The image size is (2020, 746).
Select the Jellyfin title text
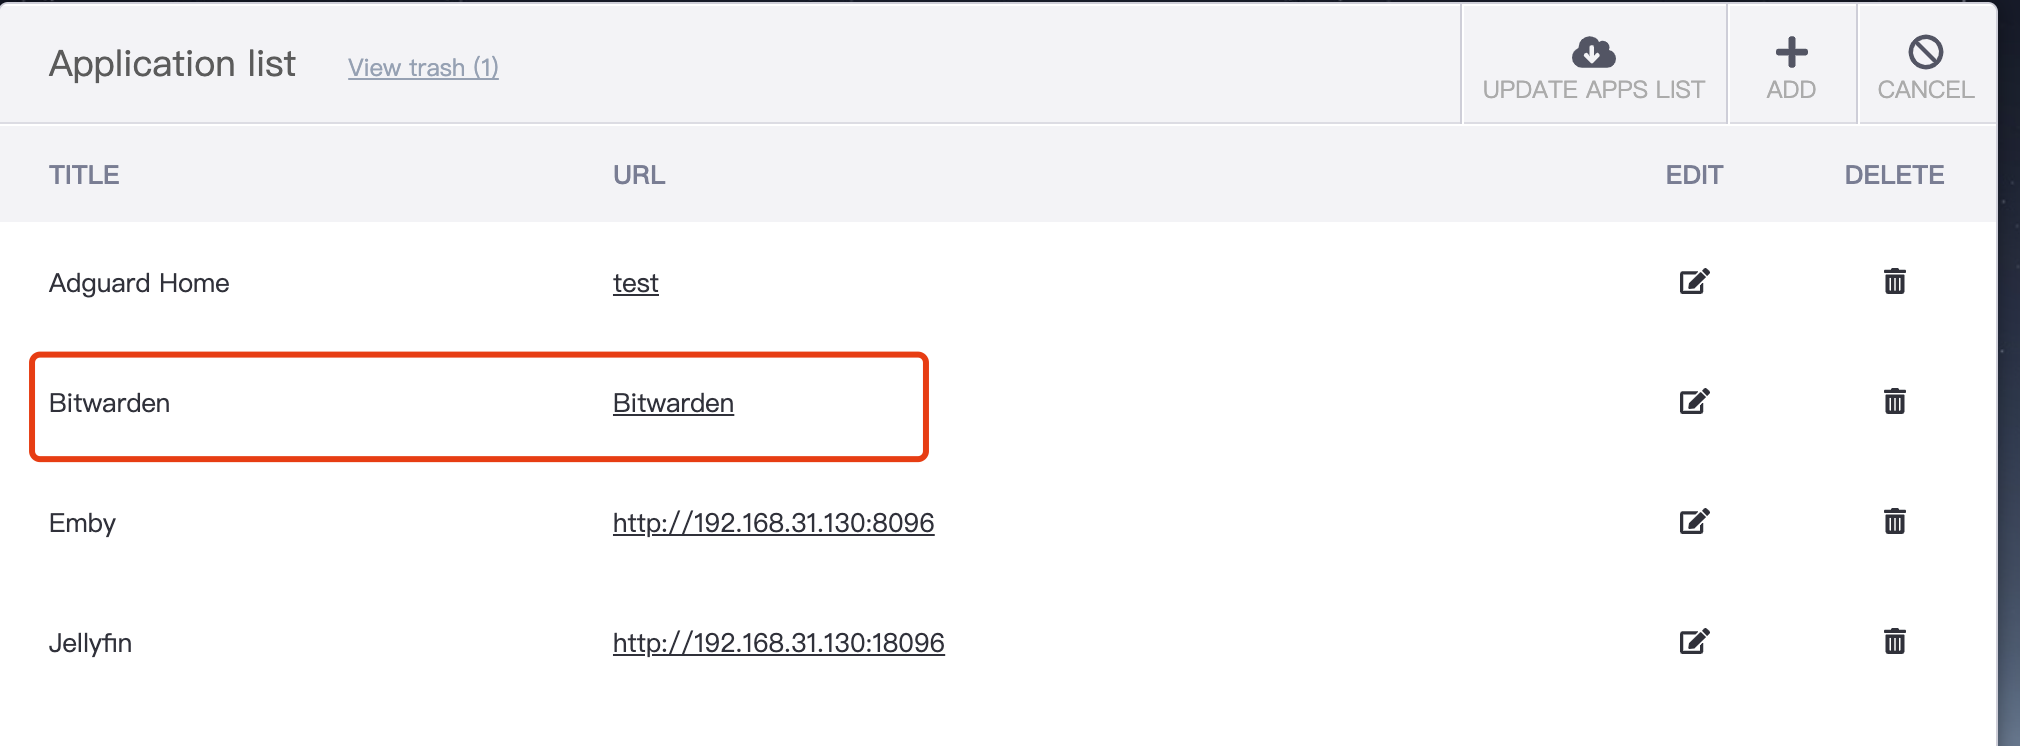[x=90, y=643]
